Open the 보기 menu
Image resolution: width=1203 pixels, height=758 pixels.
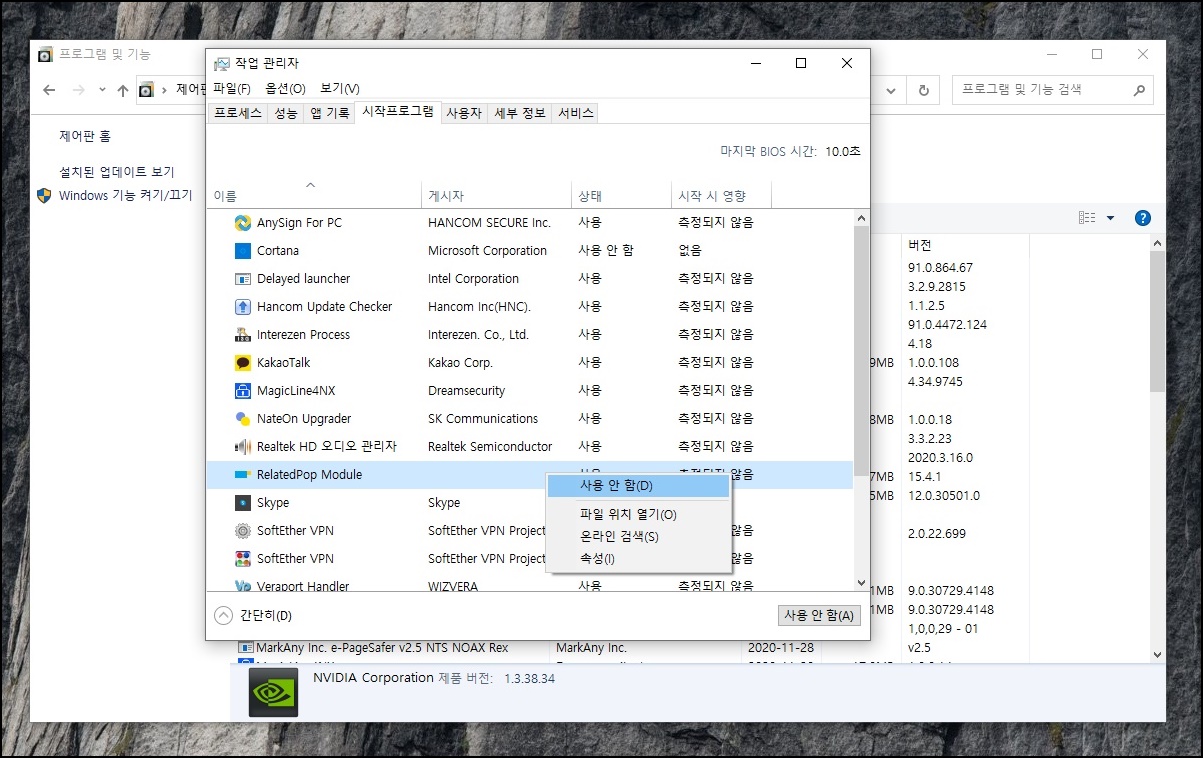coord(340,89)
